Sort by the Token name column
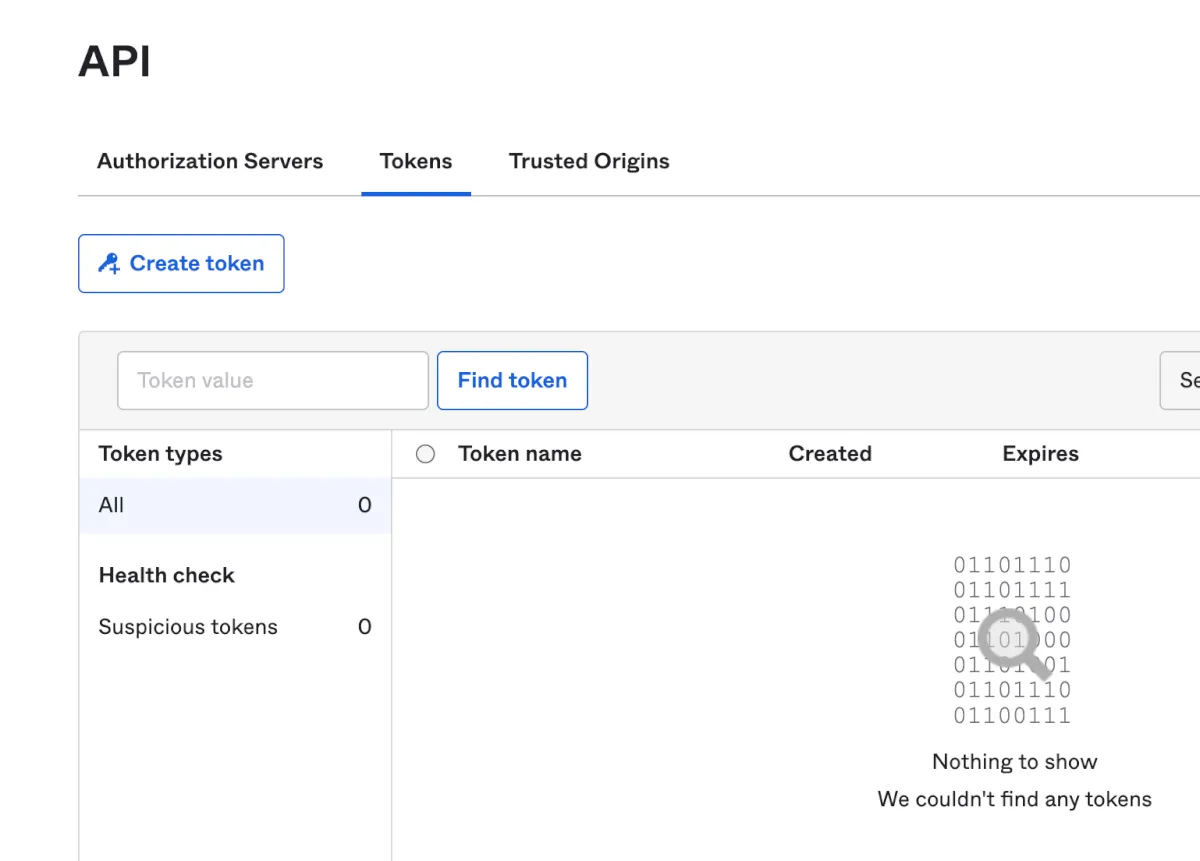The width and height of the screenshot is (1200, 861). click(x=519, y=454)
